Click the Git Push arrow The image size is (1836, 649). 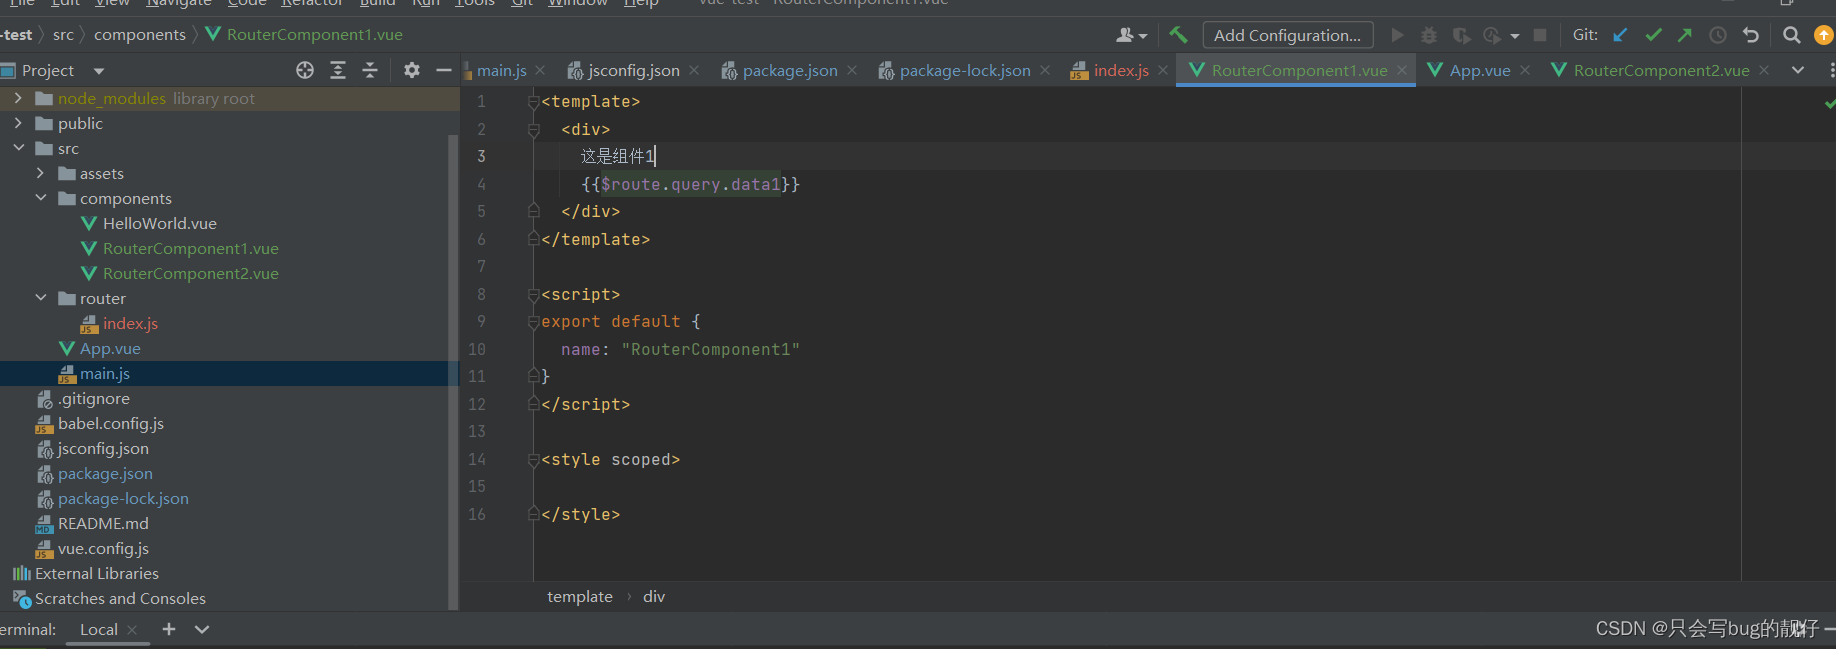(x=1685, y=35)
